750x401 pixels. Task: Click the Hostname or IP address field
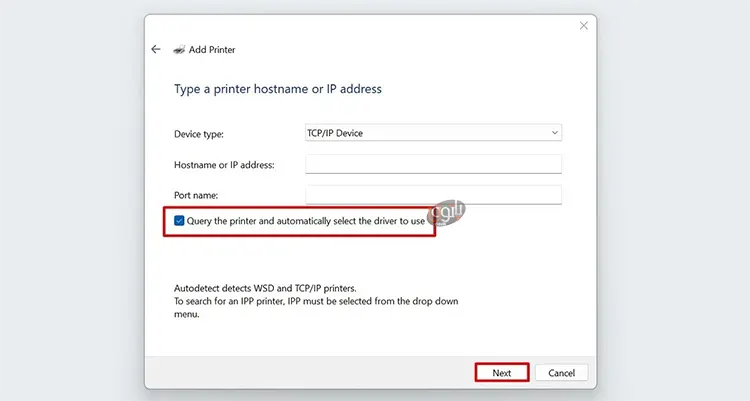point(433,164)
